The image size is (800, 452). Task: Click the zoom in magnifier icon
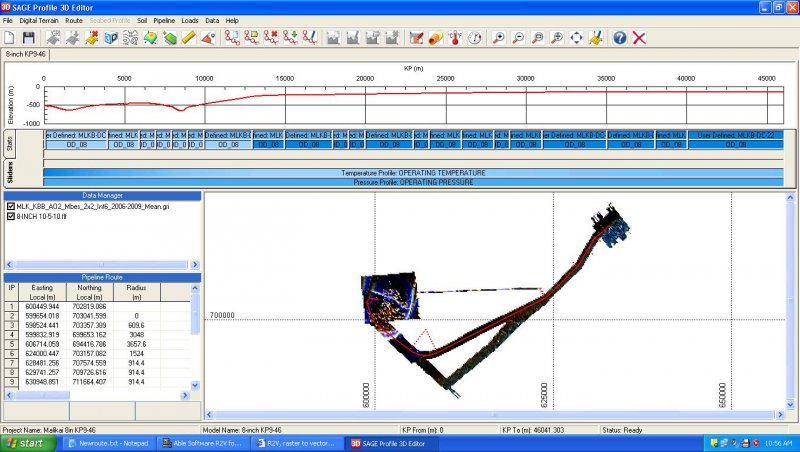pos(498,38)
